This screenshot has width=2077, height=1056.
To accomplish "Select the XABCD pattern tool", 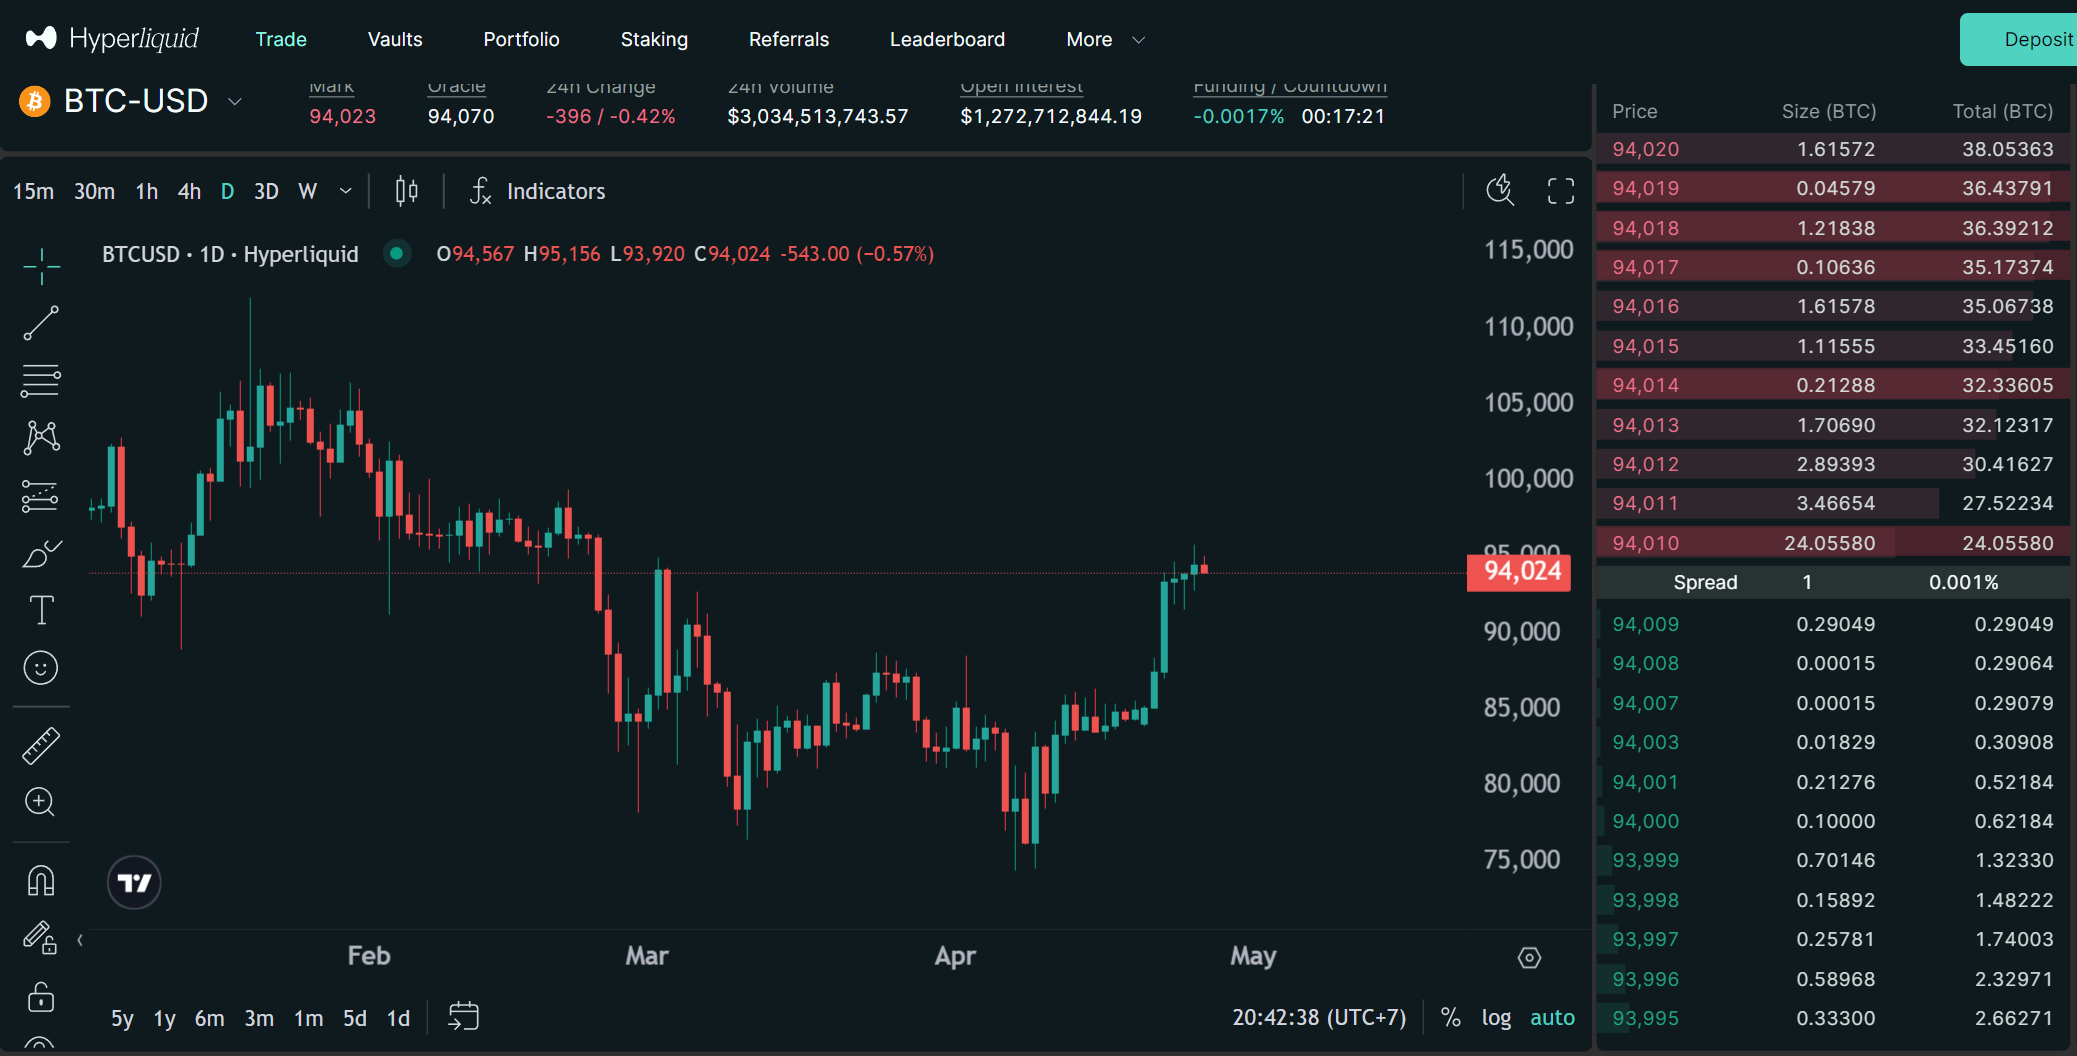I will point(41,437).
